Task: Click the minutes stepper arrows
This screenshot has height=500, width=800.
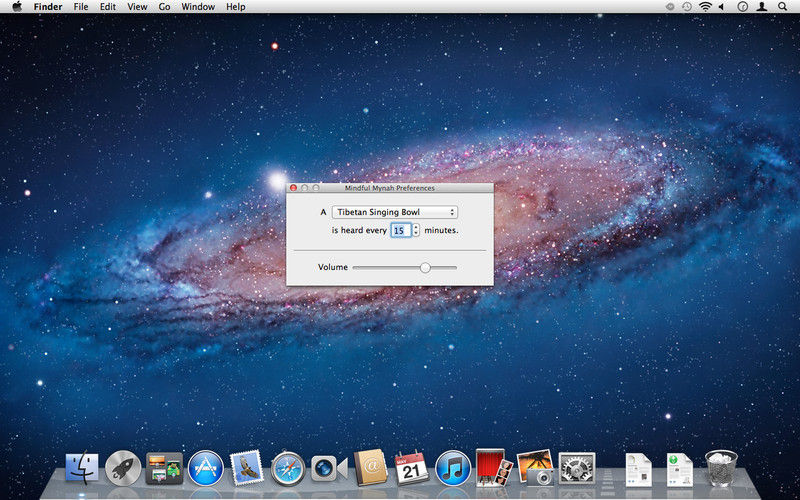Action: [x=416, y=231]
